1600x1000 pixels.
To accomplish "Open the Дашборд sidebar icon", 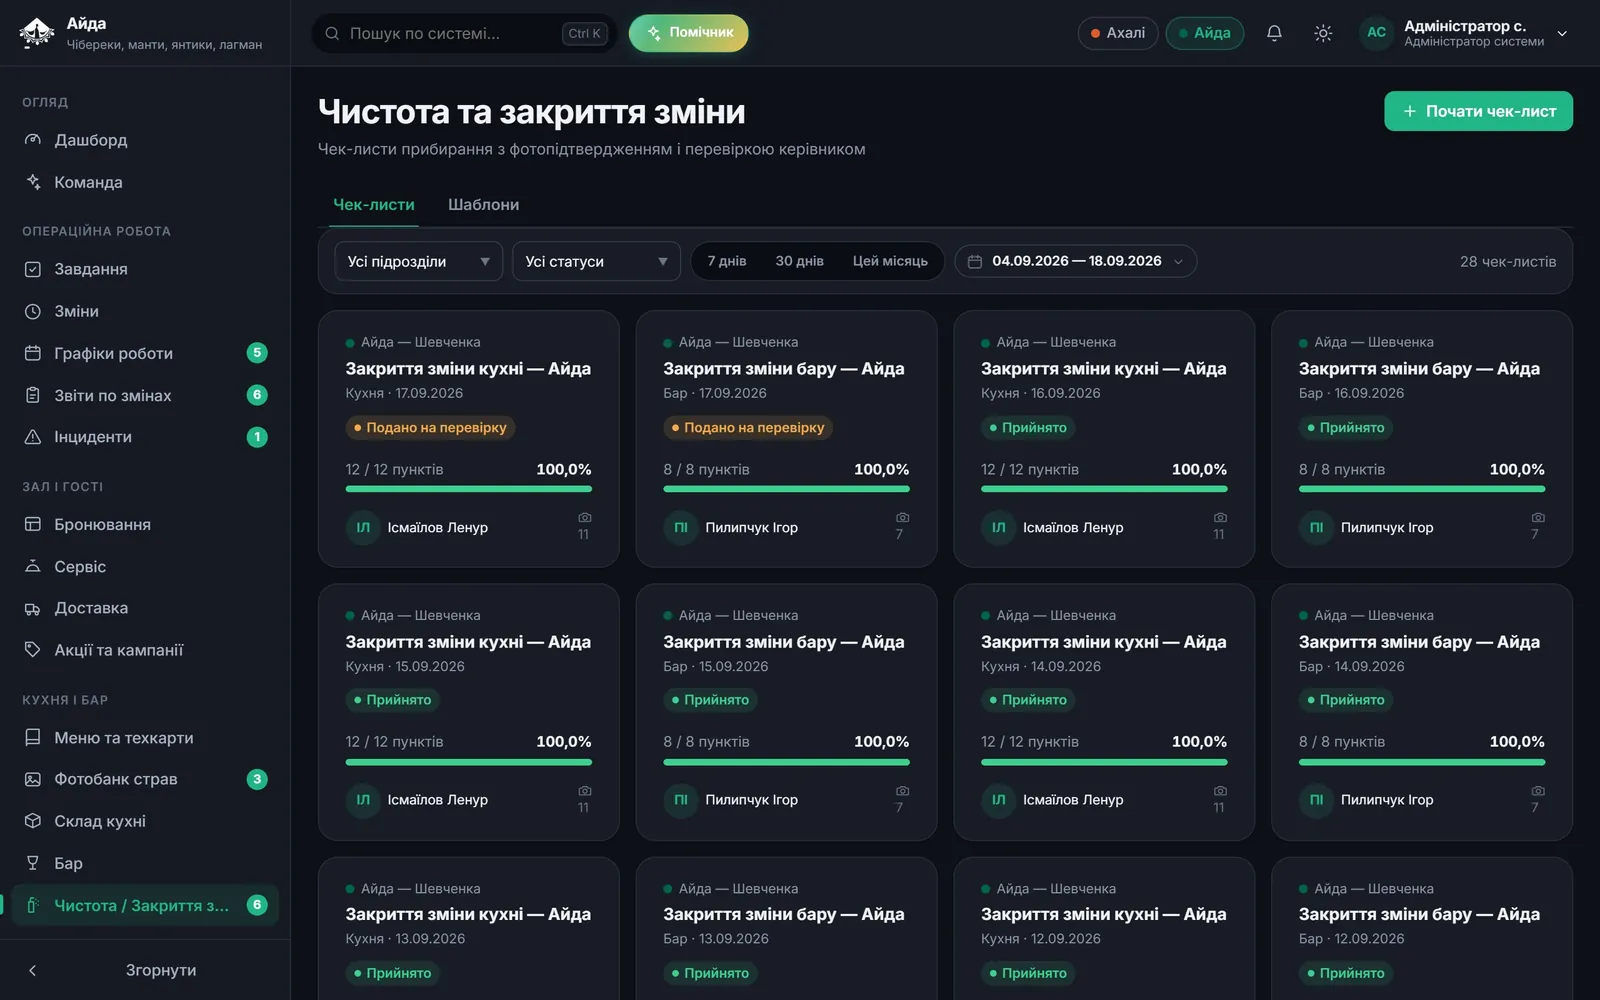I will point(33,140).
